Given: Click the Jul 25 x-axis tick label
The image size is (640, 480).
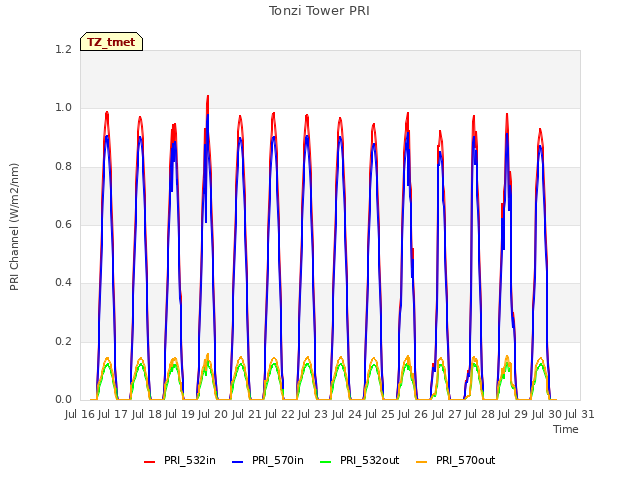Looking at the screenshot, I should pos(380,415).
